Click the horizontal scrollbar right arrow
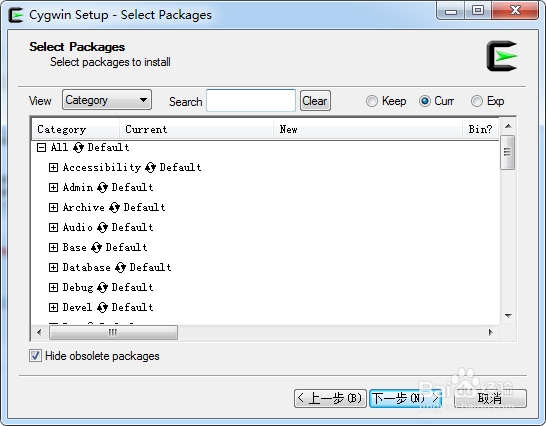The image size is (546, 426). click(491, 332)
